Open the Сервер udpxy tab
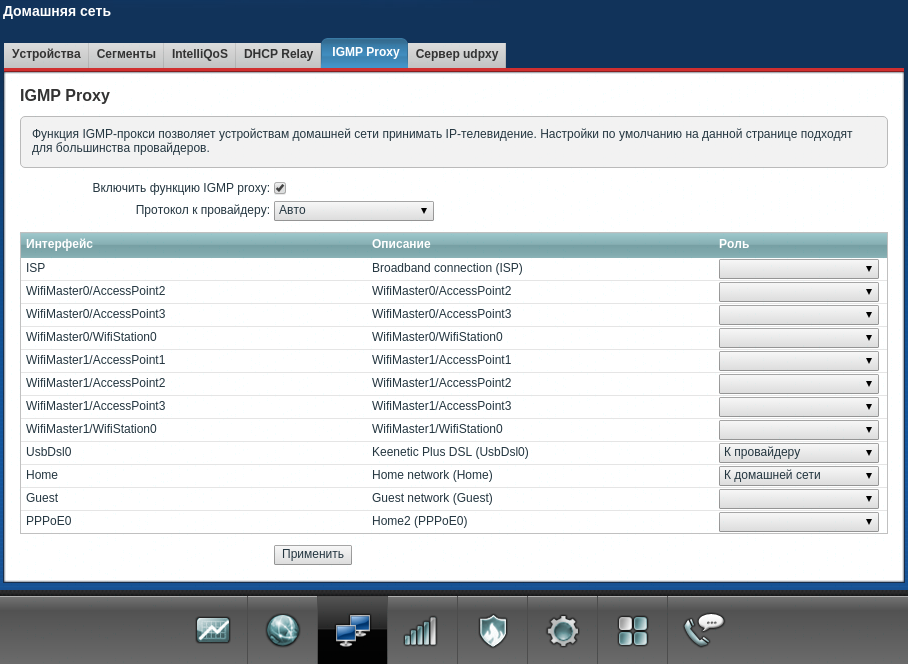Screen dimensions: 908x664 tap(456, 54)
